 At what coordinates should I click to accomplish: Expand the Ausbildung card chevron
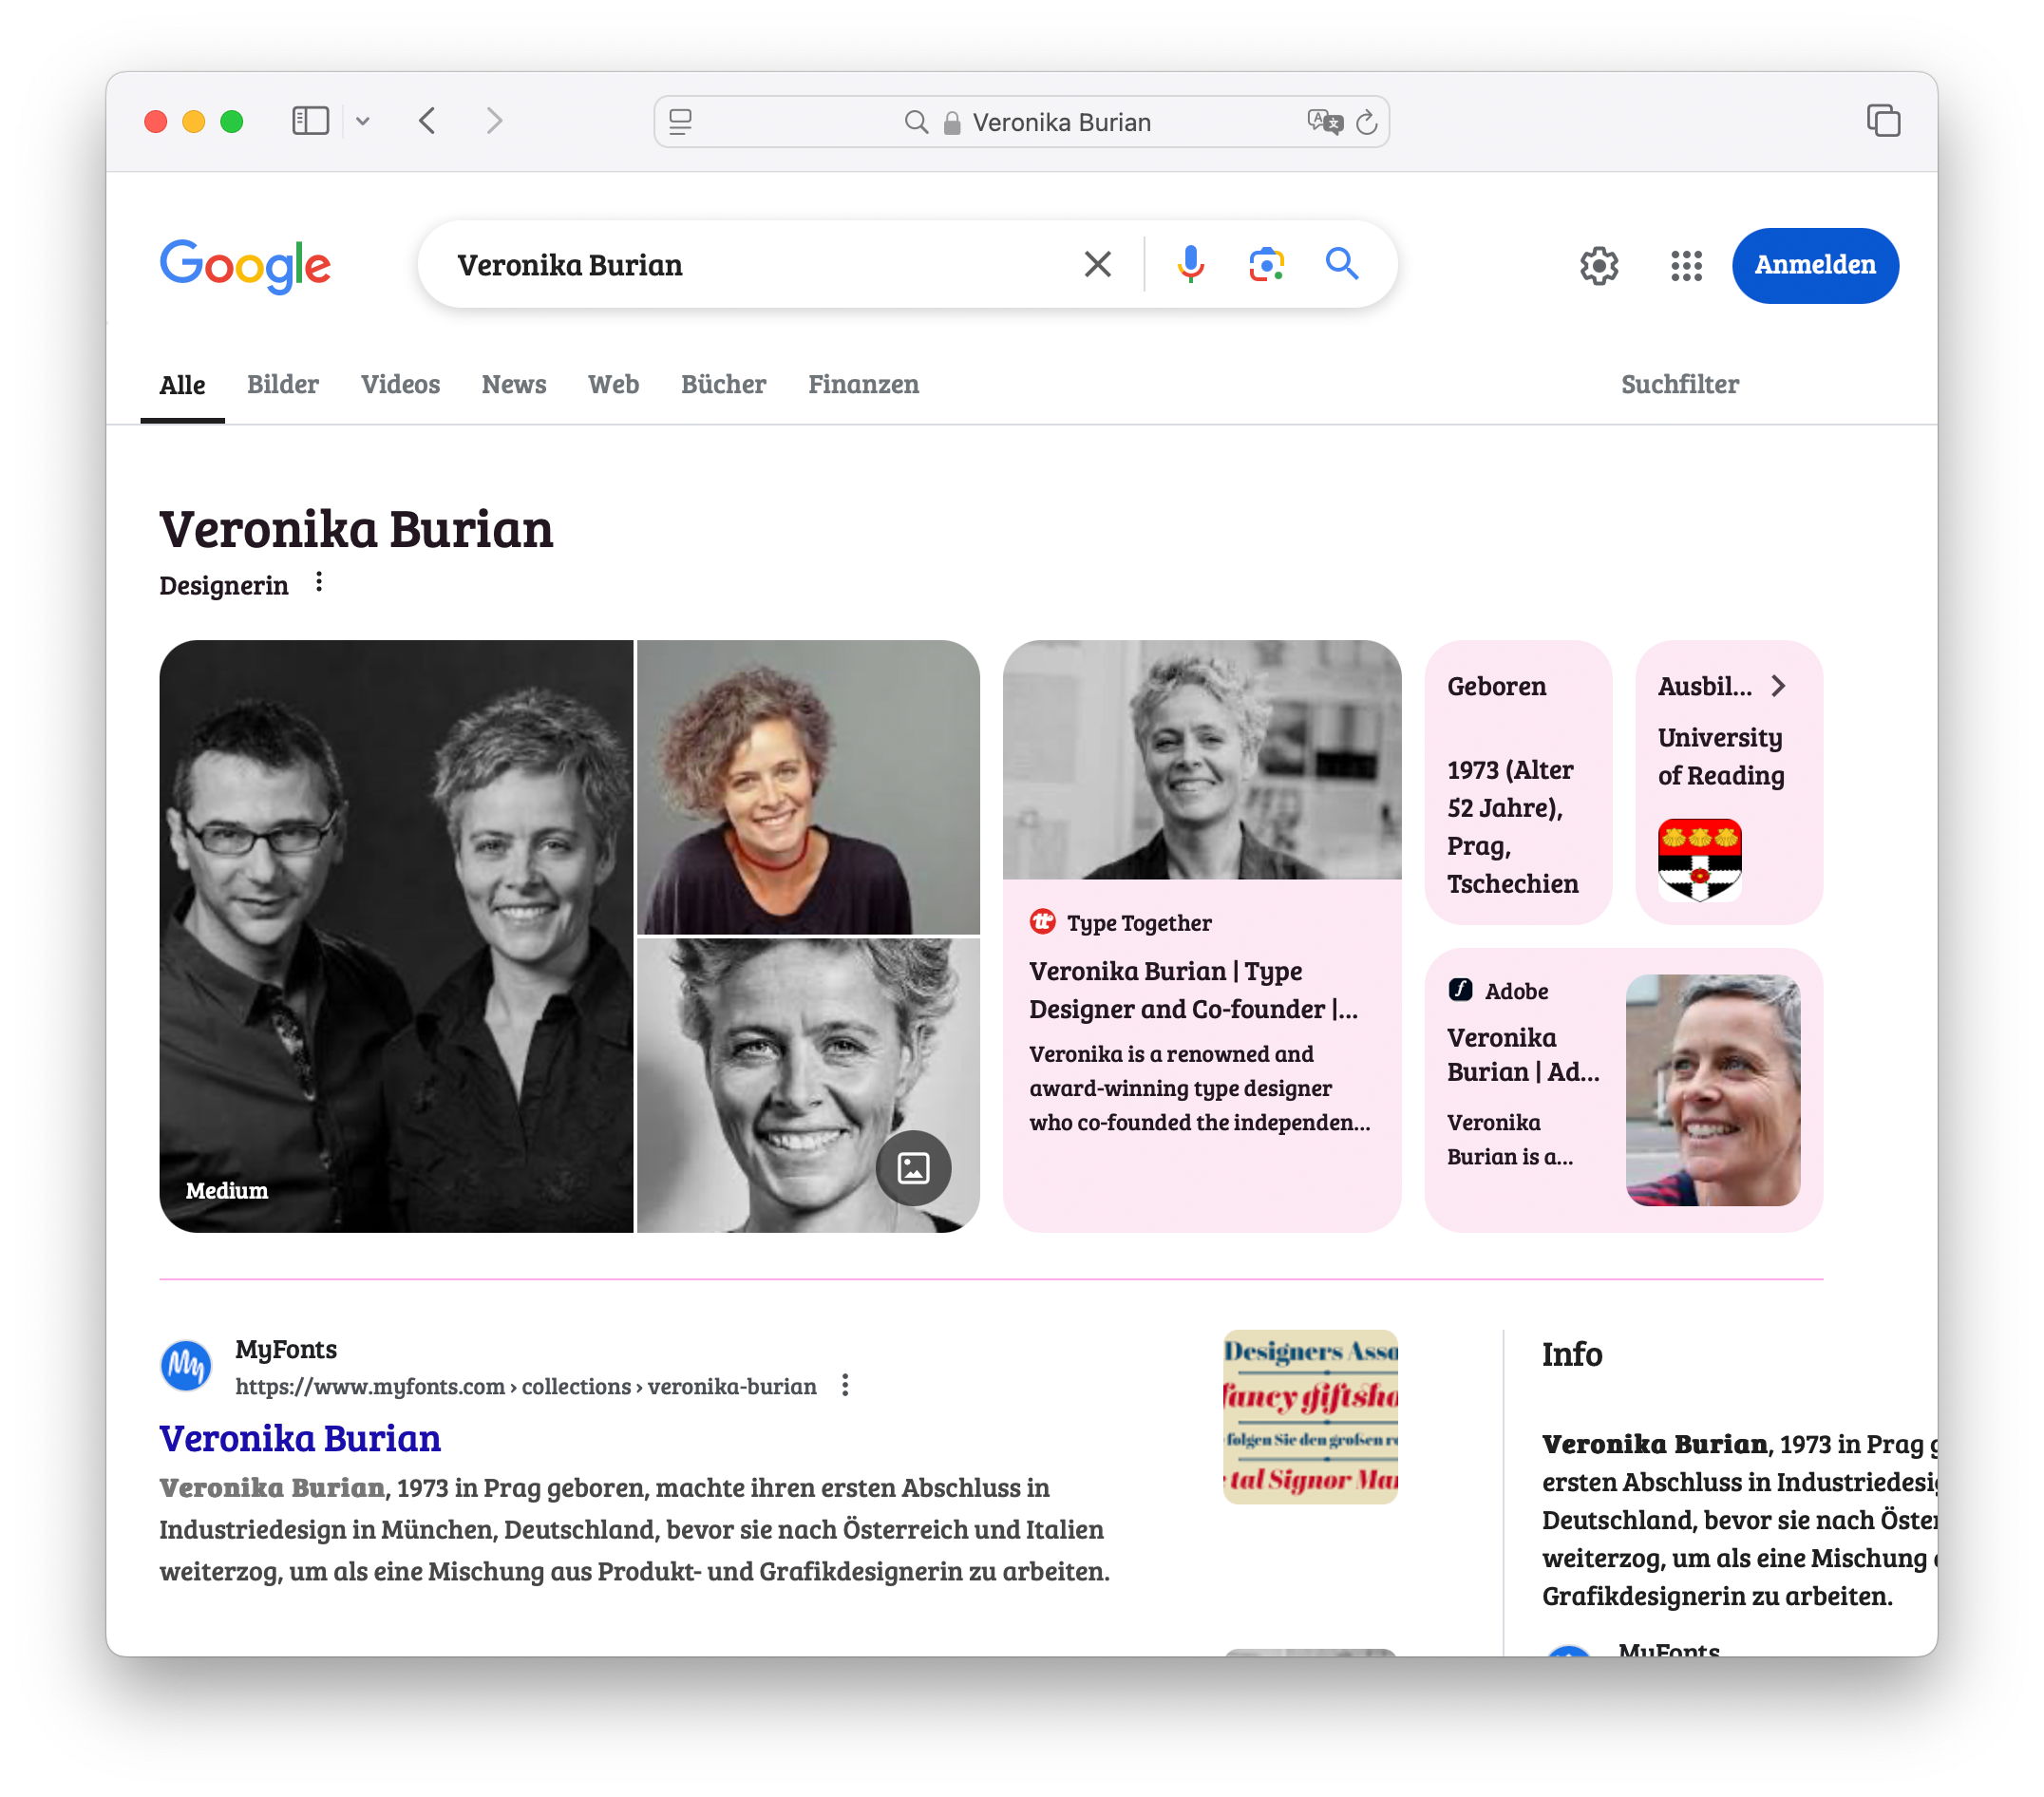tap(1778, 686)
